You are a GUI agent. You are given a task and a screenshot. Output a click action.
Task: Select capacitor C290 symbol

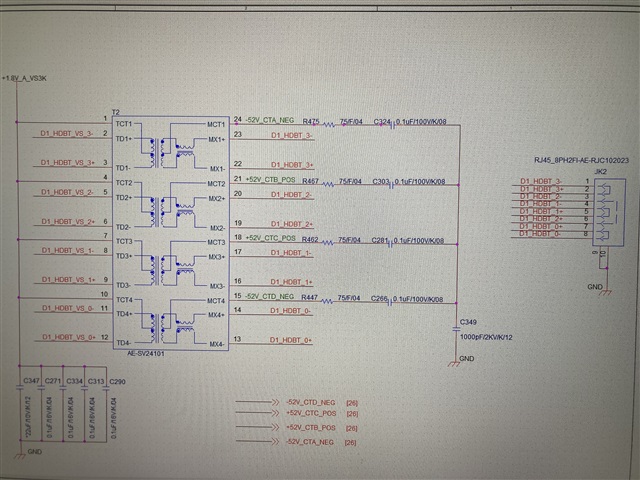coord(106,389)
